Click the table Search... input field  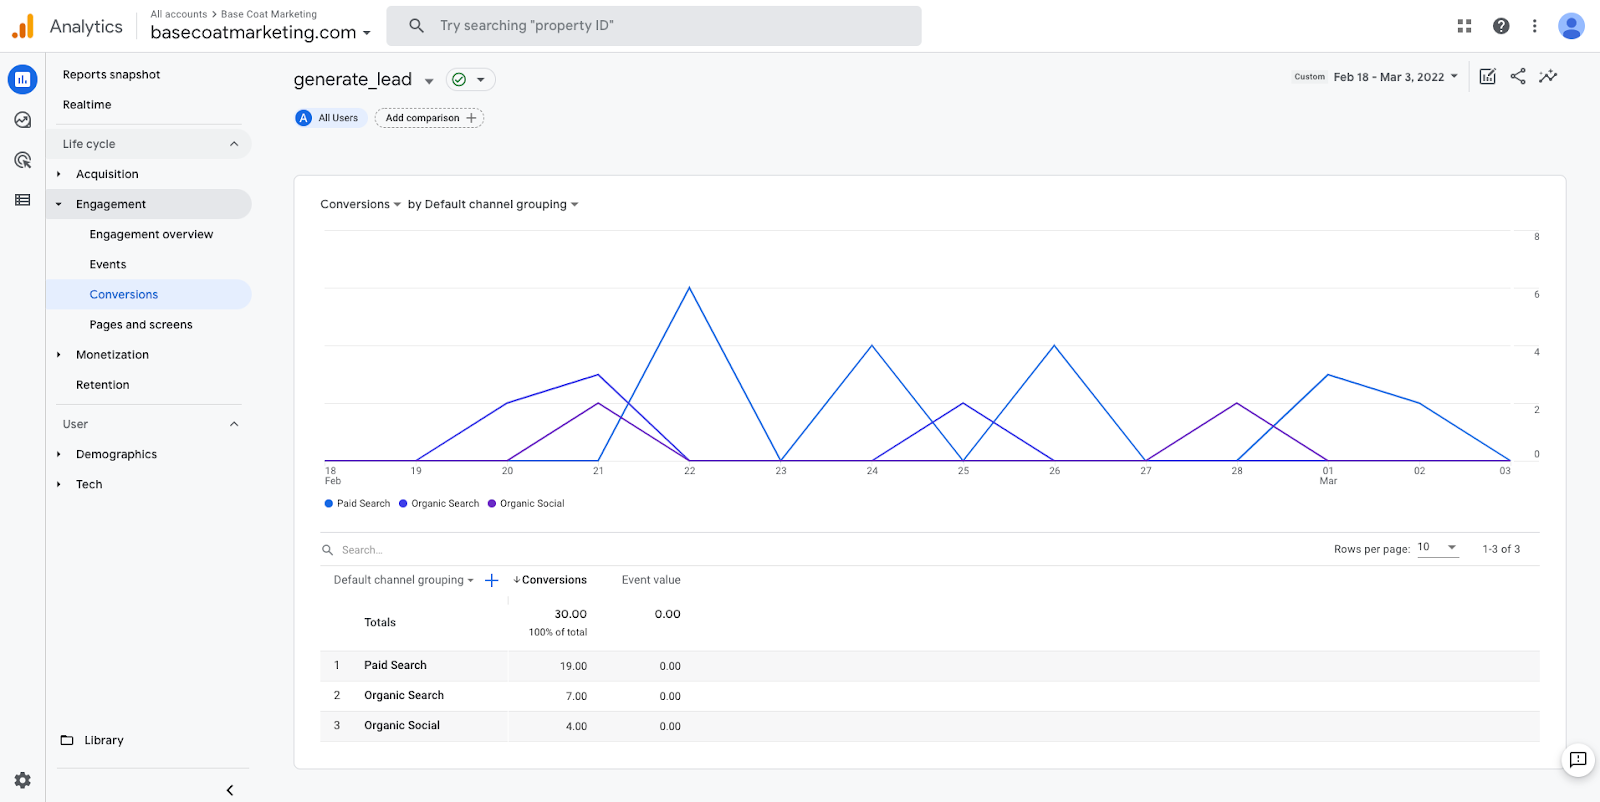(362, 550)
